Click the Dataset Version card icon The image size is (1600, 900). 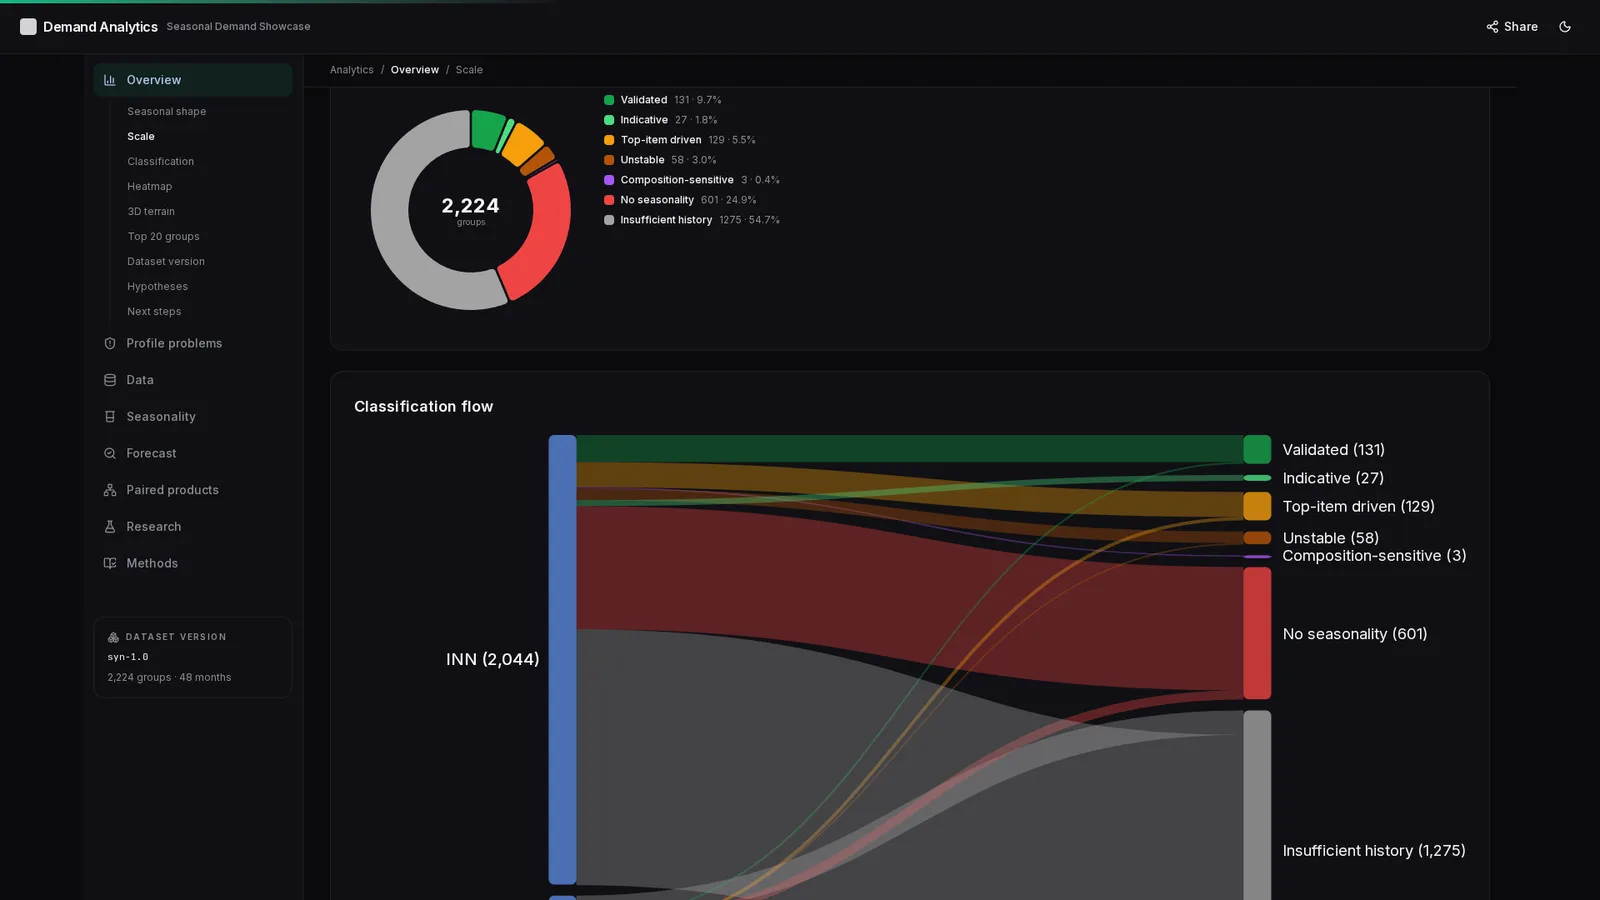tap(113, 637)
